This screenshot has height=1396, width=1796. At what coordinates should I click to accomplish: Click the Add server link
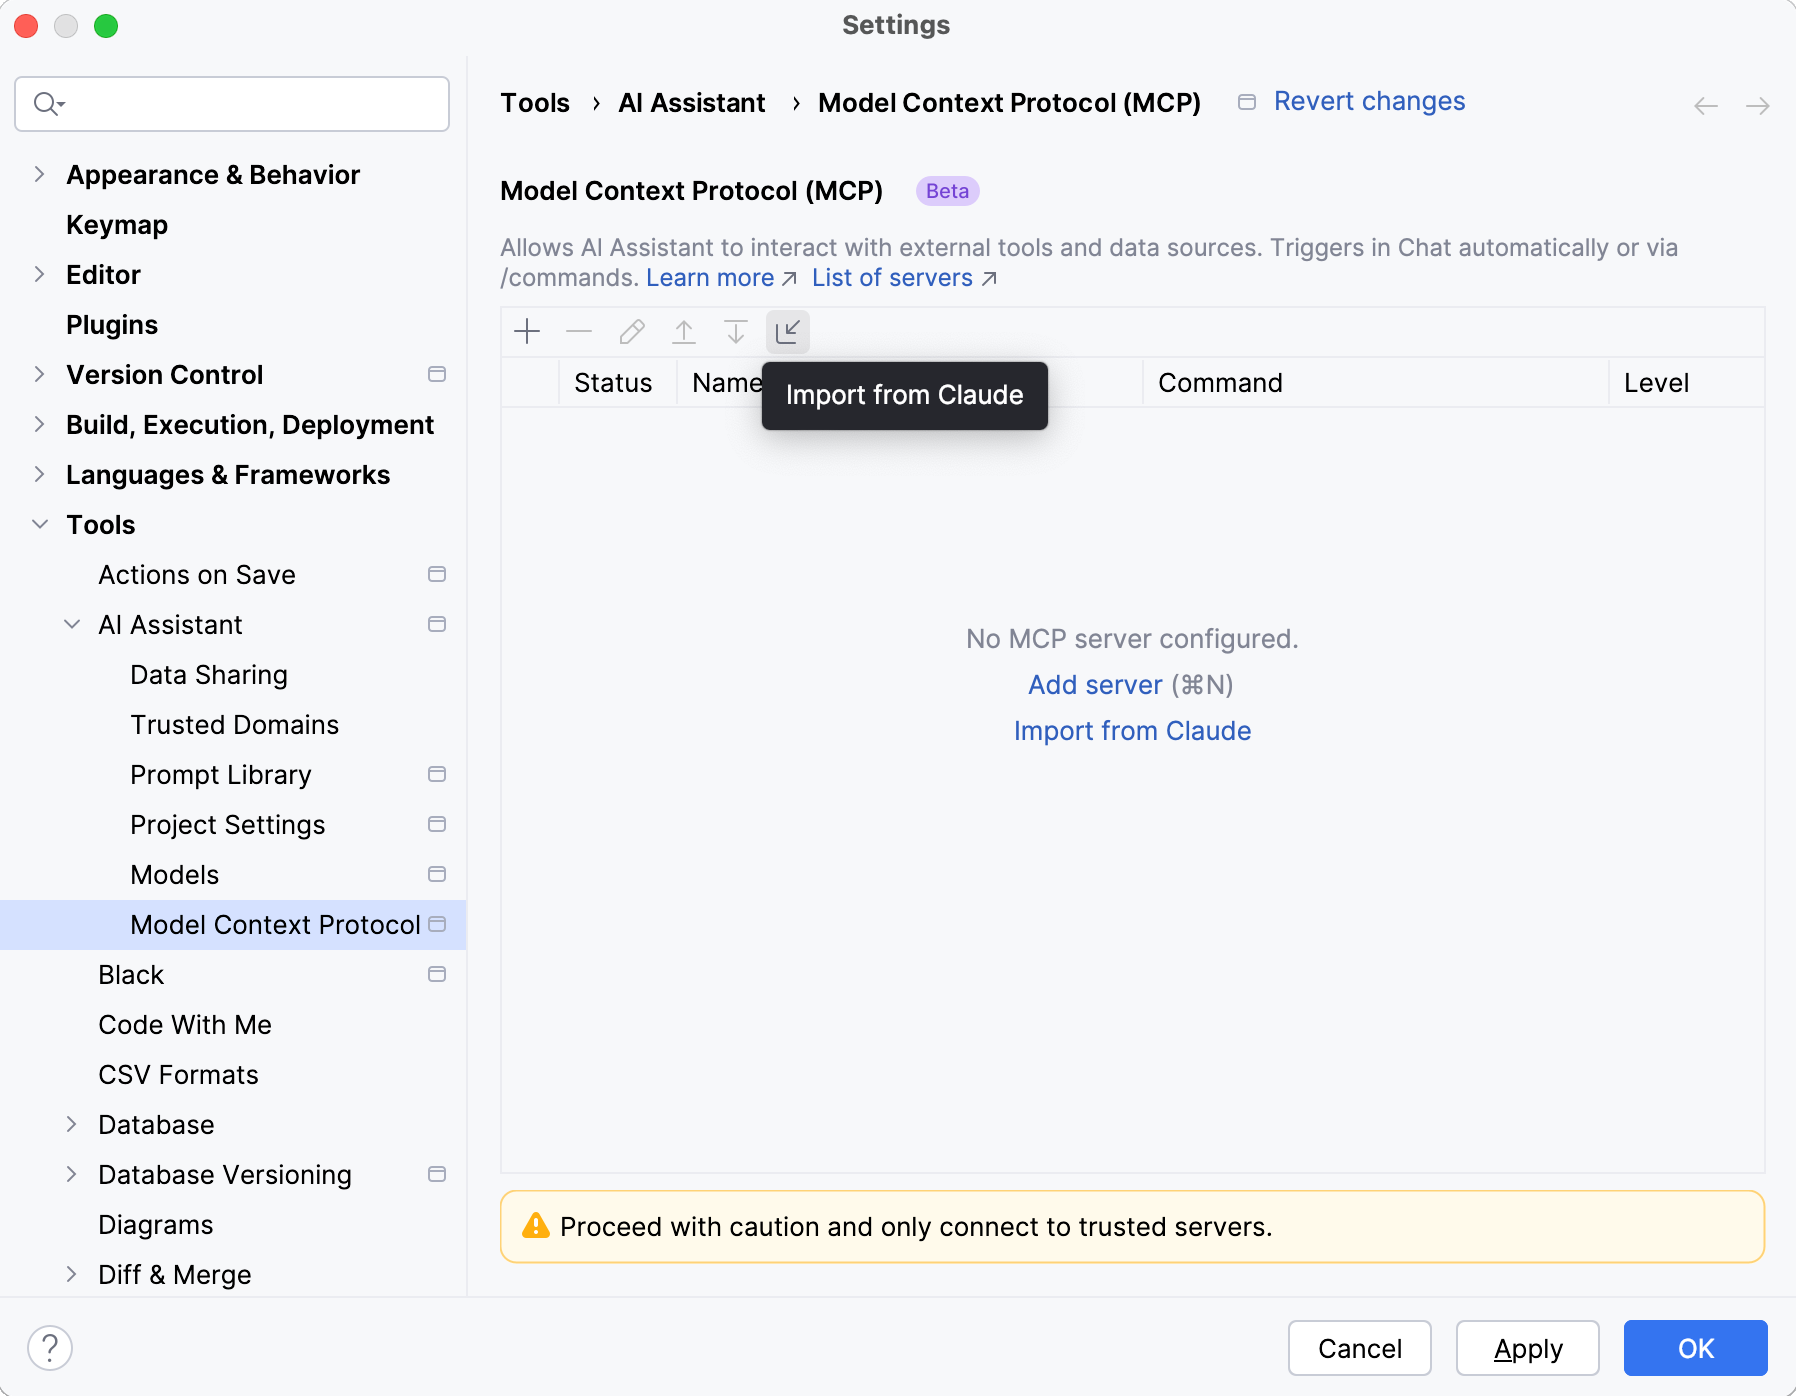pos(1095,685)
